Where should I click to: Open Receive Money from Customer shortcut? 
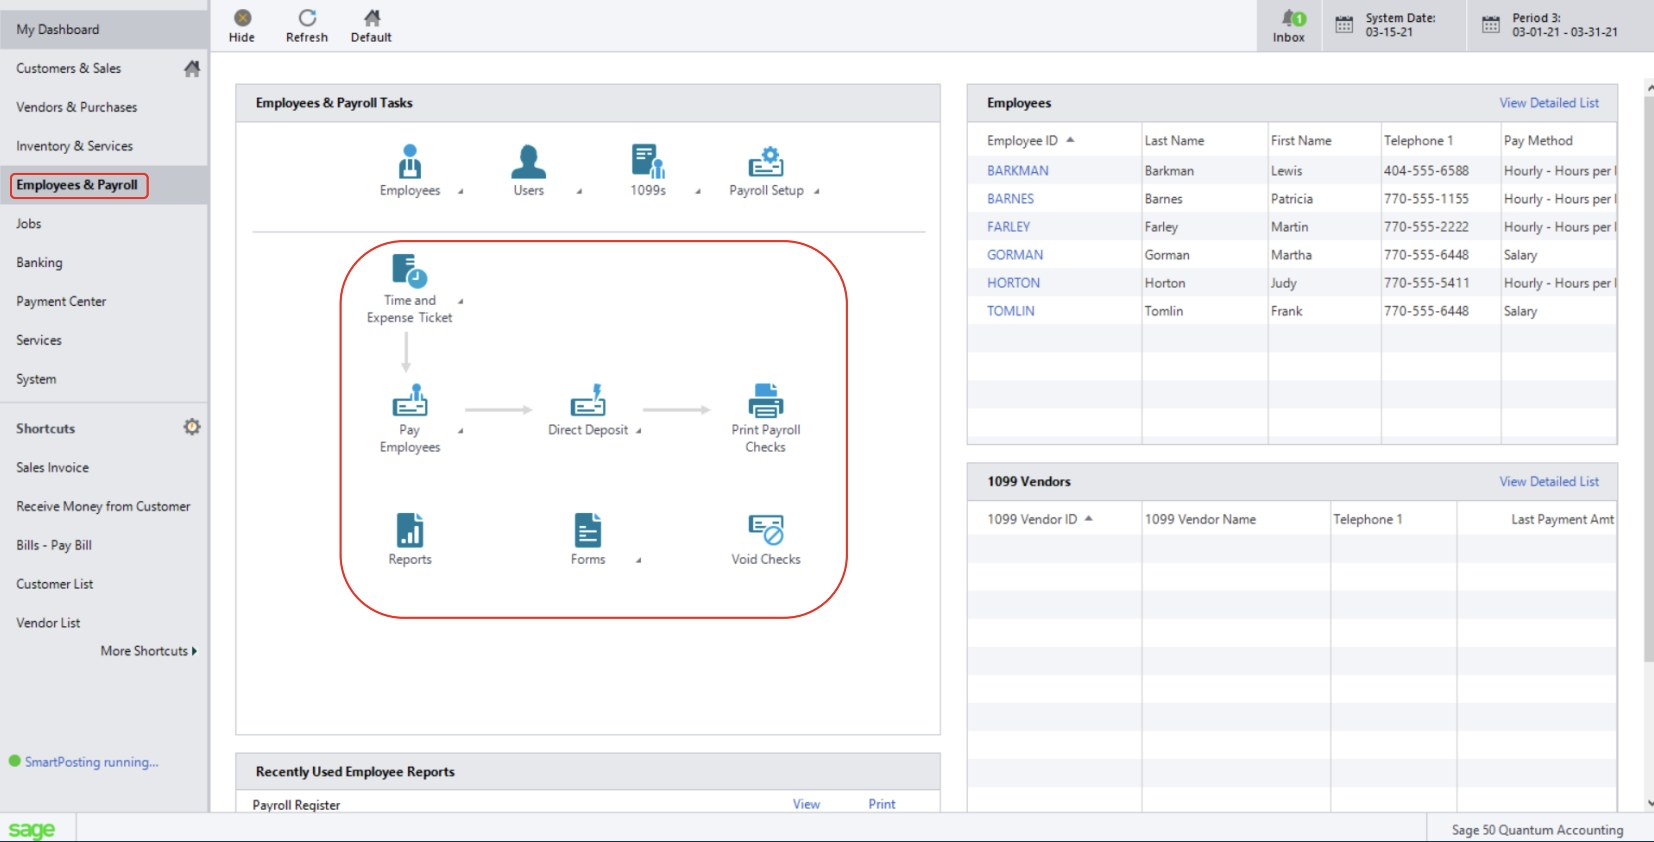[x=103, y=506]
